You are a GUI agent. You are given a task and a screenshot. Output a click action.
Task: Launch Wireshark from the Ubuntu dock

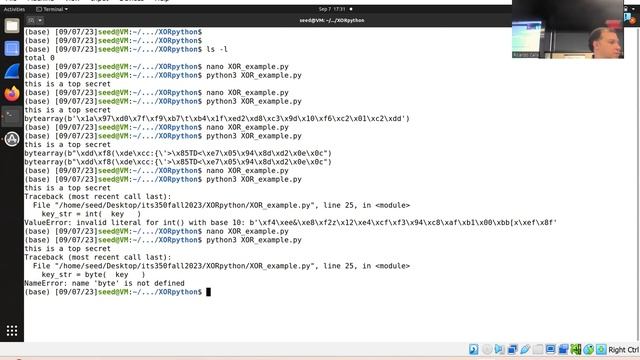pyautogui.click(x=12, y=71)
